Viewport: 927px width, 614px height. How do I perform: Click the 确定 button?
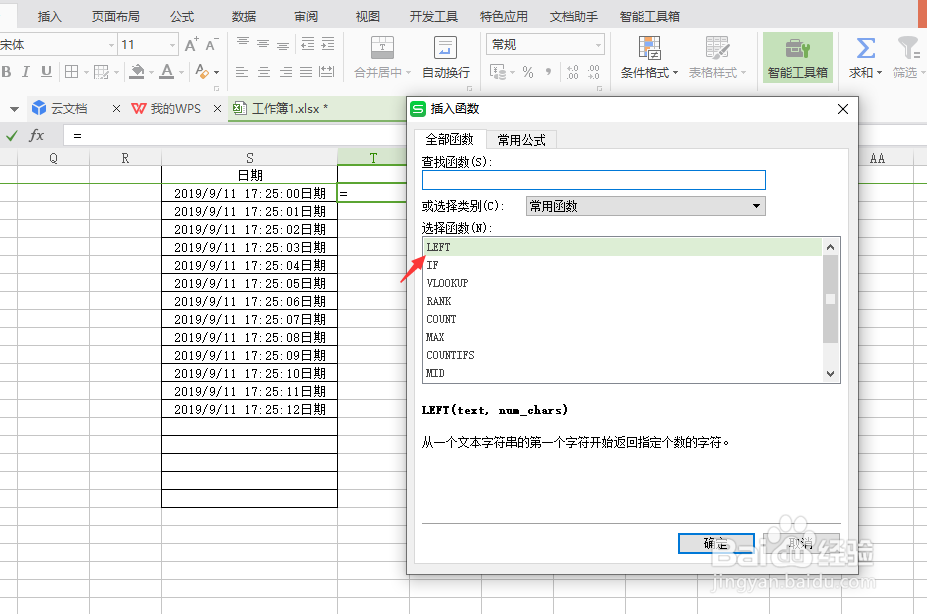tap(716, 544)
